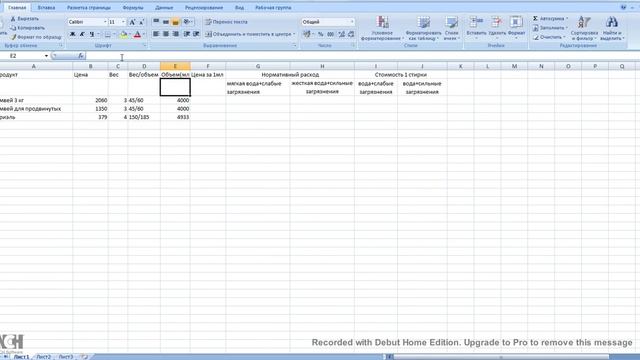Open the Формулы ribbon tab

[x=133, y=8]
